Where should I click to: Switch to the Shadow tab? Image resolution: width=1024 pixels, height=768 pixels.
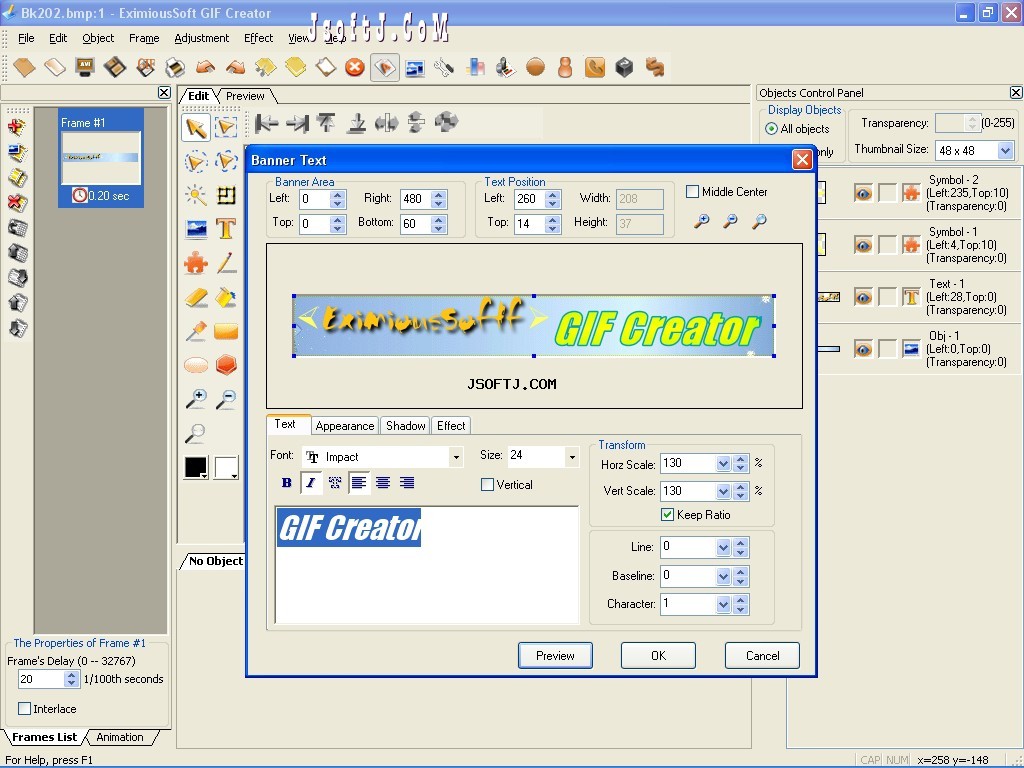click(406, 426)
